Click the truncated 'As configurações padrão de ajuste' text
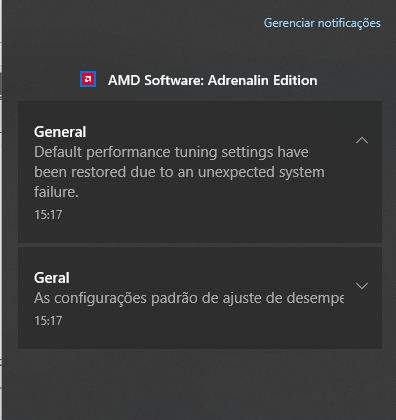396x420 pixels. [x=189, y=298]
